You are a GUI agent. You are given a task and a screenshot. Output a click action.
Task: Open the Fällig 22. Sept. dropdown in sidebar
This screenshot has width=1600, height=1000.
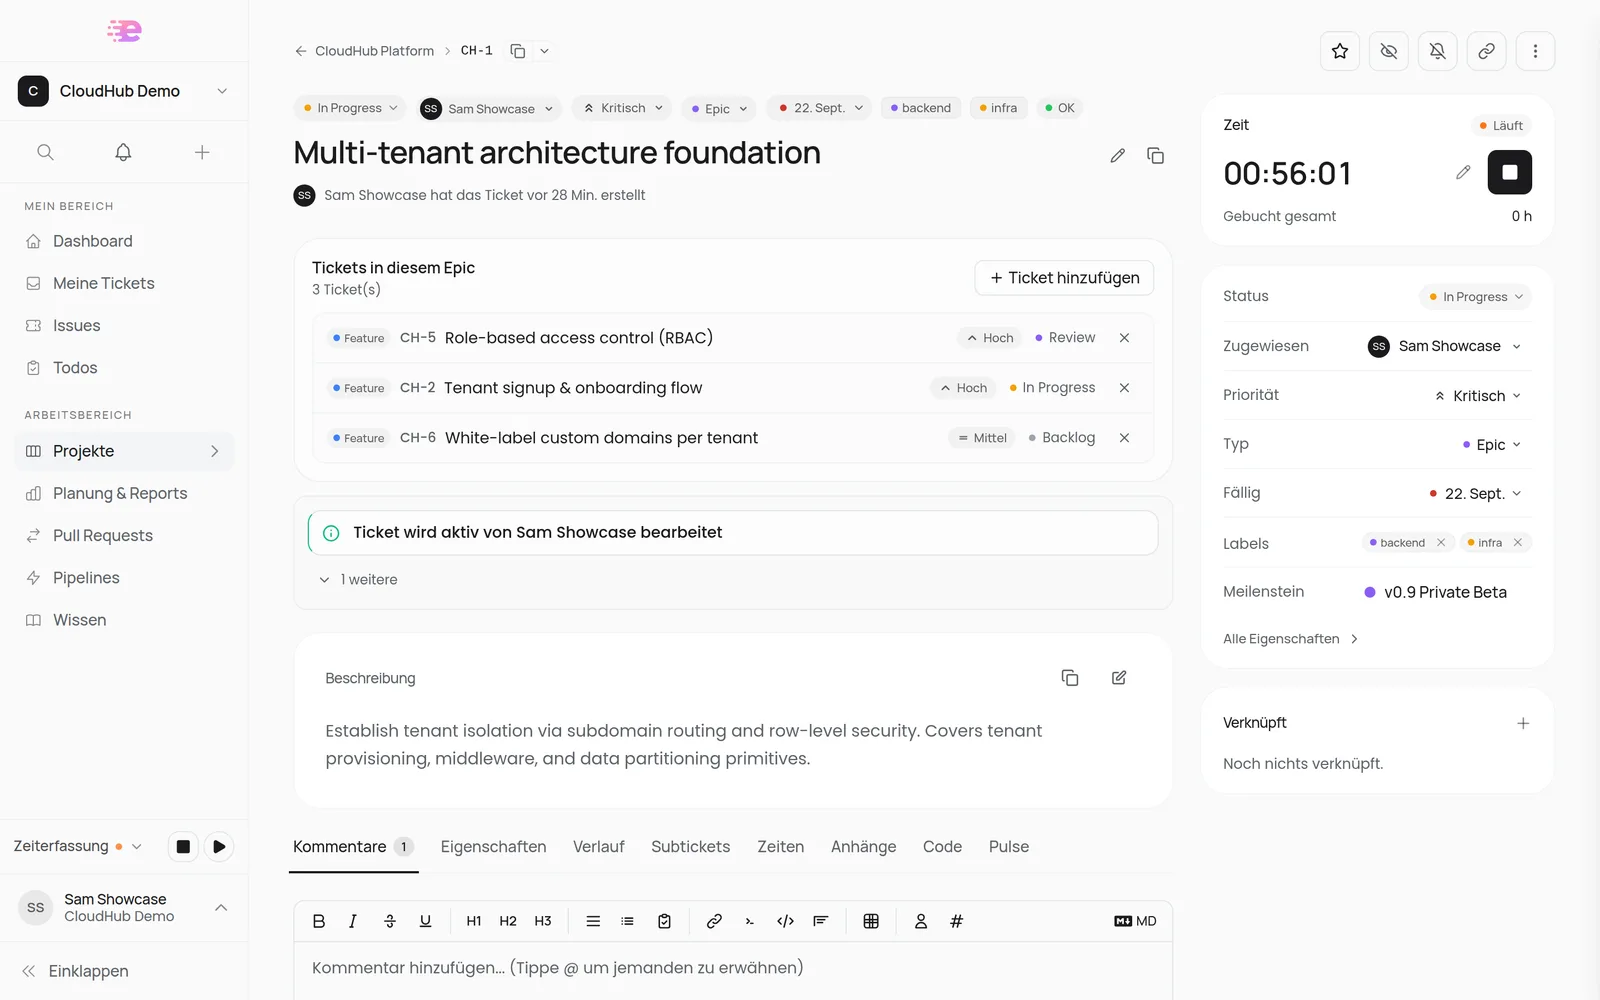(x=1475, y=493)
